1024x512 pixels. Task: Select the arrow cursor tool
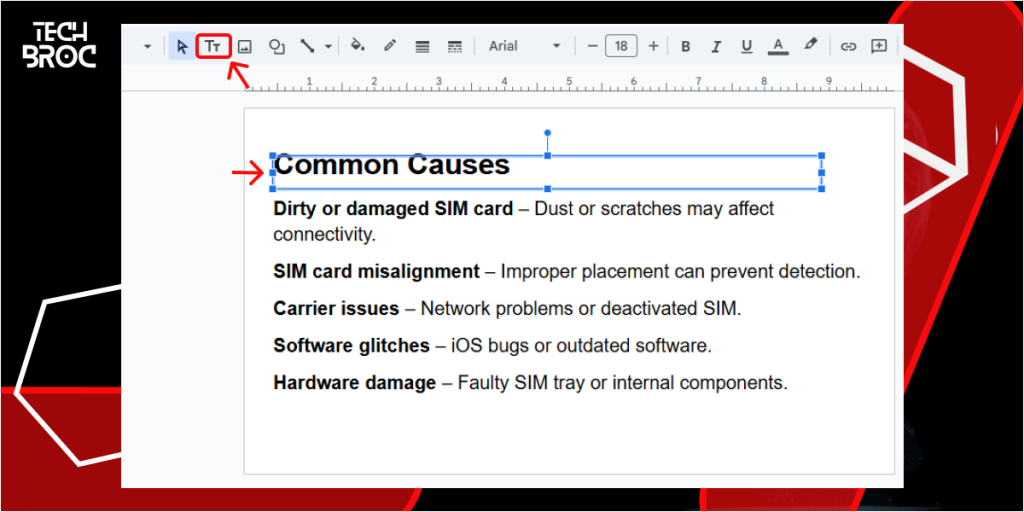click(182, 46)
